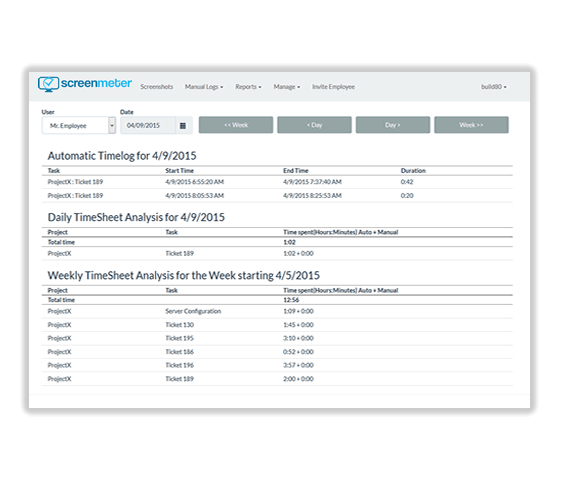The image size is (563, 479).
Task: Click the ScreenMeter logo
Action: (x=85, y=84)
